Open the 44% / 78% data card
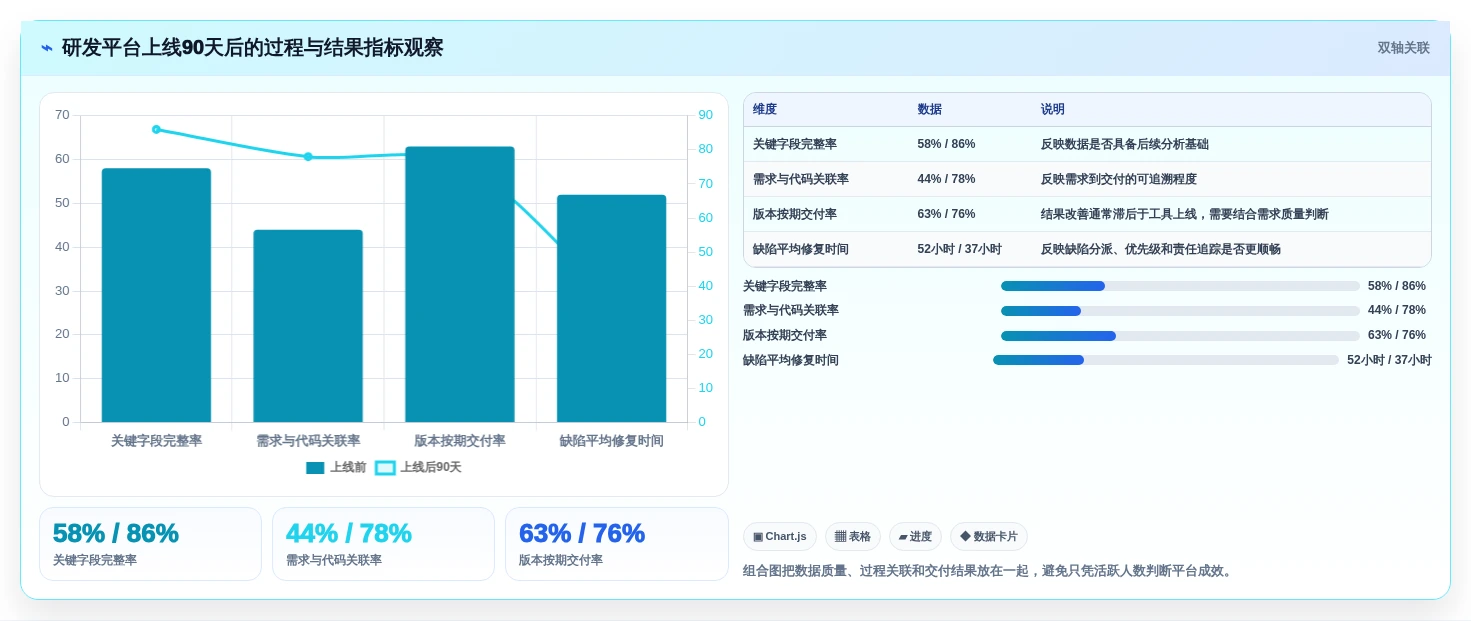The height and width of the screenshot is (621, 1471). tap(383, 544)
